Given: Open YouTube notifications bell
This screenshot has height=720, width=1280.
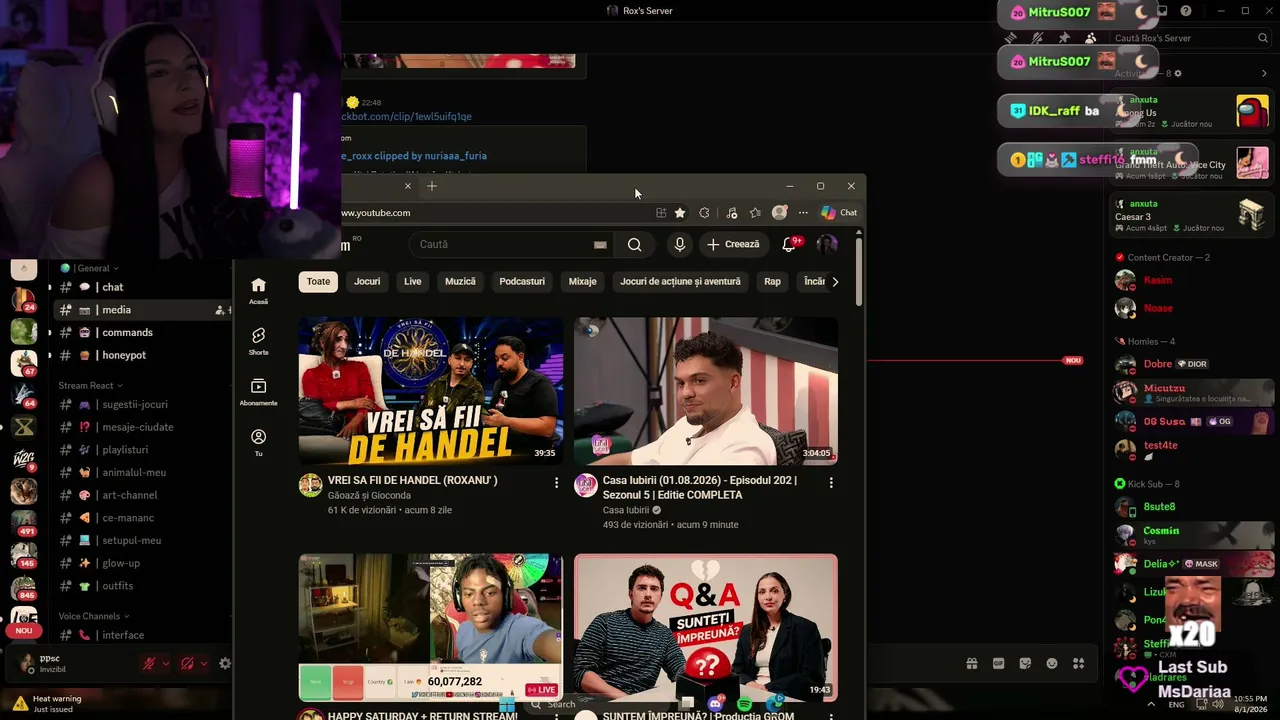Looking at the screenshot, I should click(789, 244).
